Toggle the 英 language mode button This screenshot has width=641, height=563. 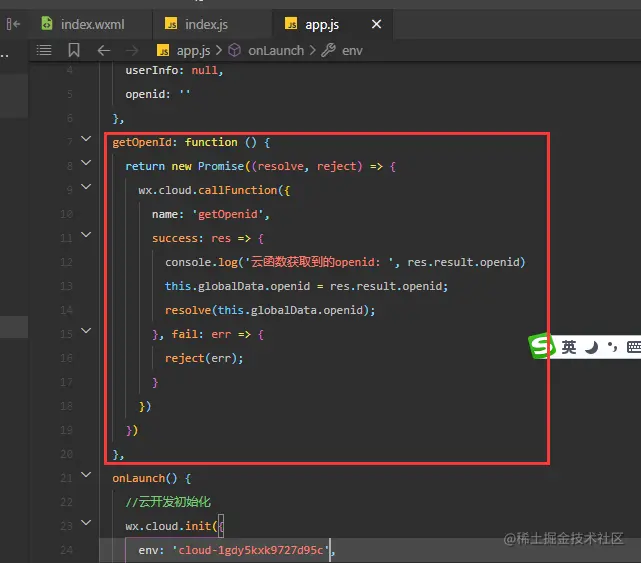coord(569,347)
